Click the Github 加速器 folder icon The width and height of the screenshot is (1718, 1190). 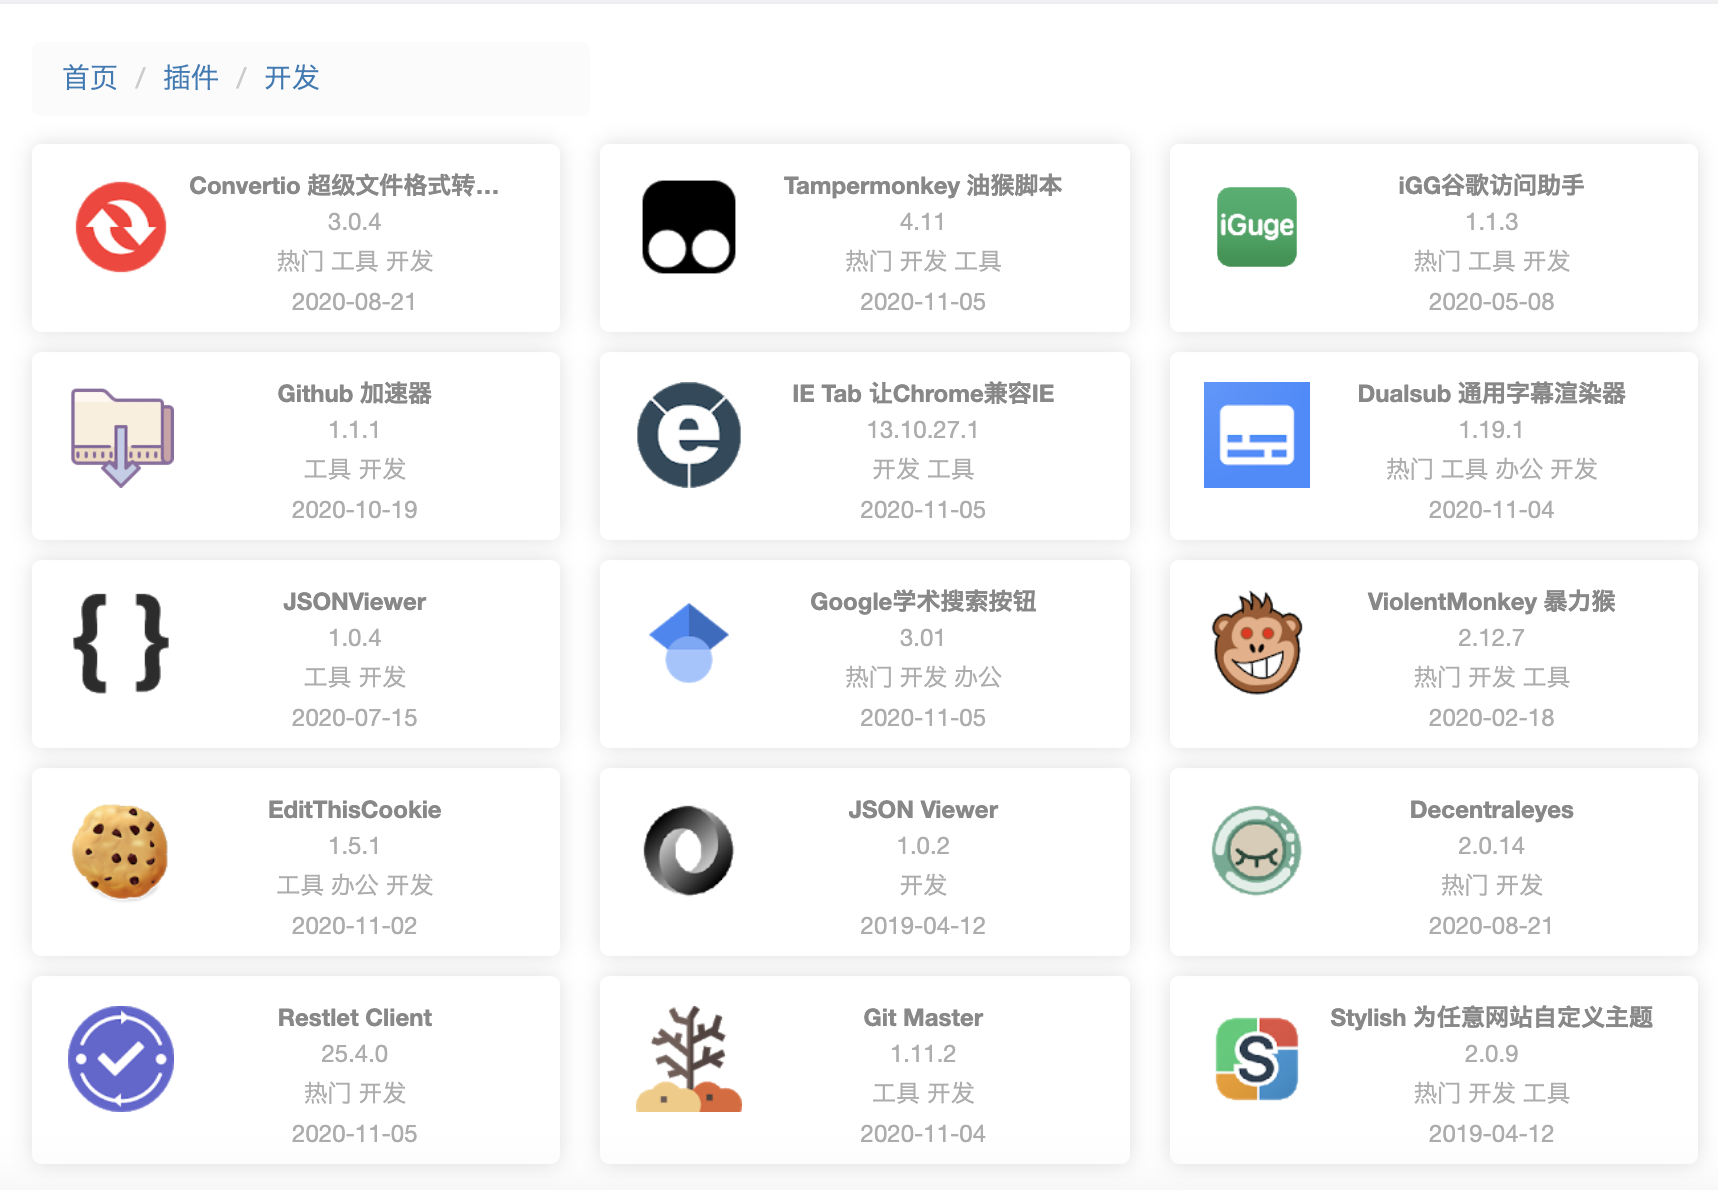pyautogui.click(x=122, y=436)
